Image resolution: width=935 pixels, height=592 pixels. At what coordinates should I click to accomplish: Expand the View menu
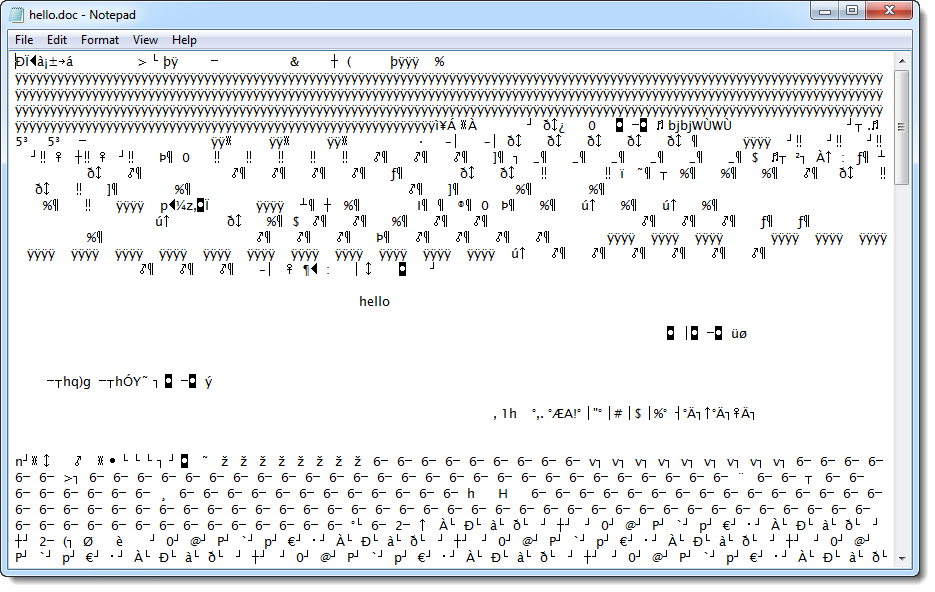pos(145,40)
